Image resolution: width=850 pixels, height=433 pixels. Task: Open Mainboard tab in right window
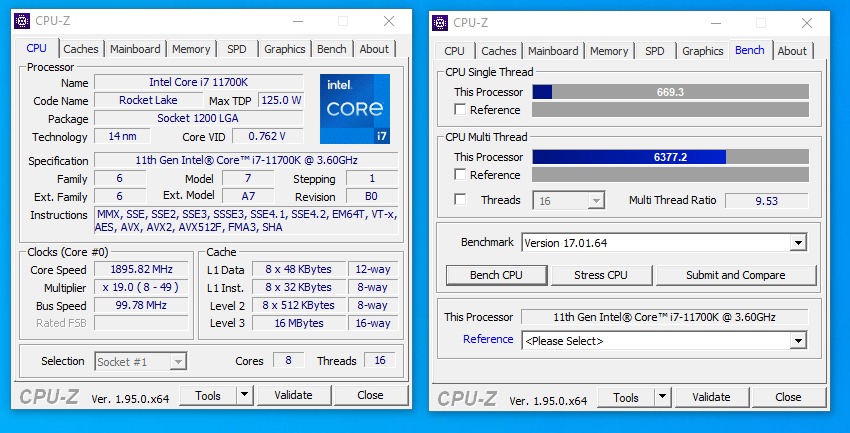click(x=553, y=51)
